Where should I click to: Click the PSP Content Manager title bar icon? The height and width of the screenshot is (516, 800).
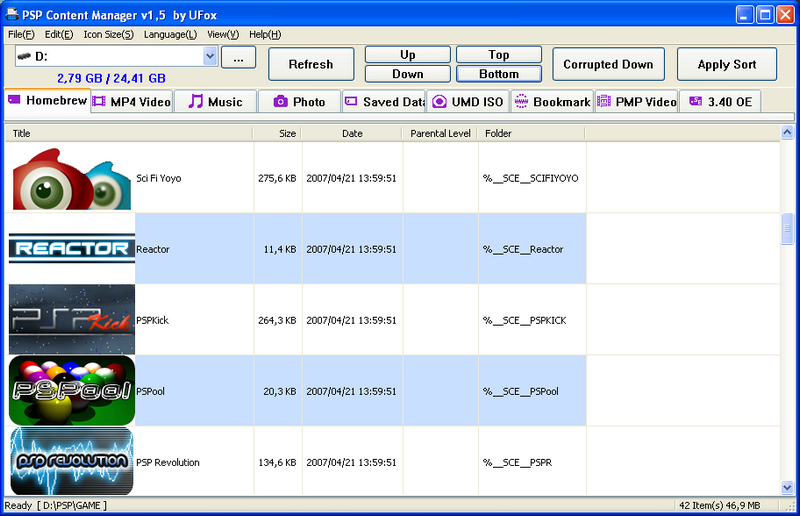pyautogui.click(x=11, y=14)
